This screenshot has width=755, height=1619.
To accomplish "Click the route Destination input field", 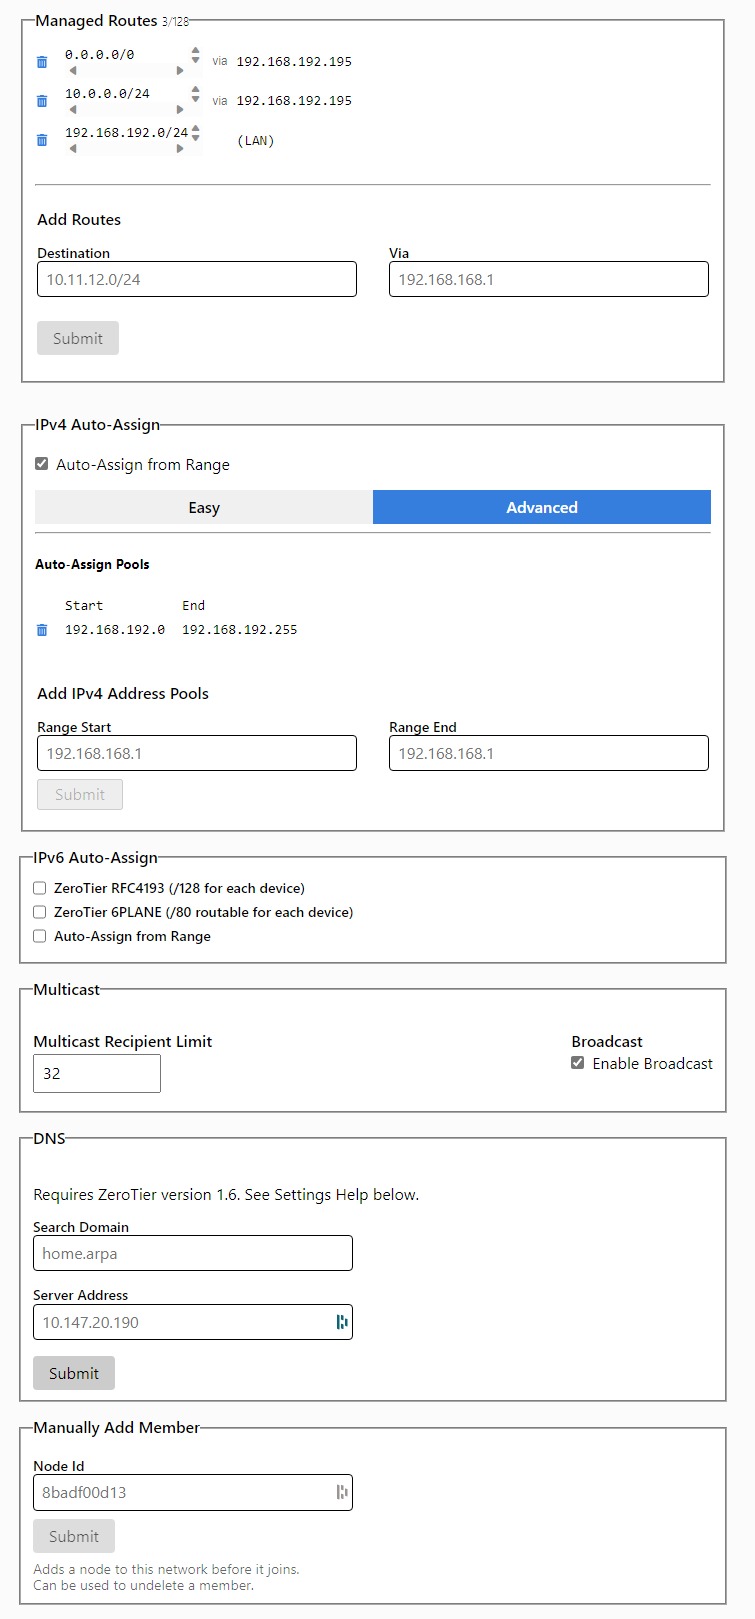I will click(197, 279).
